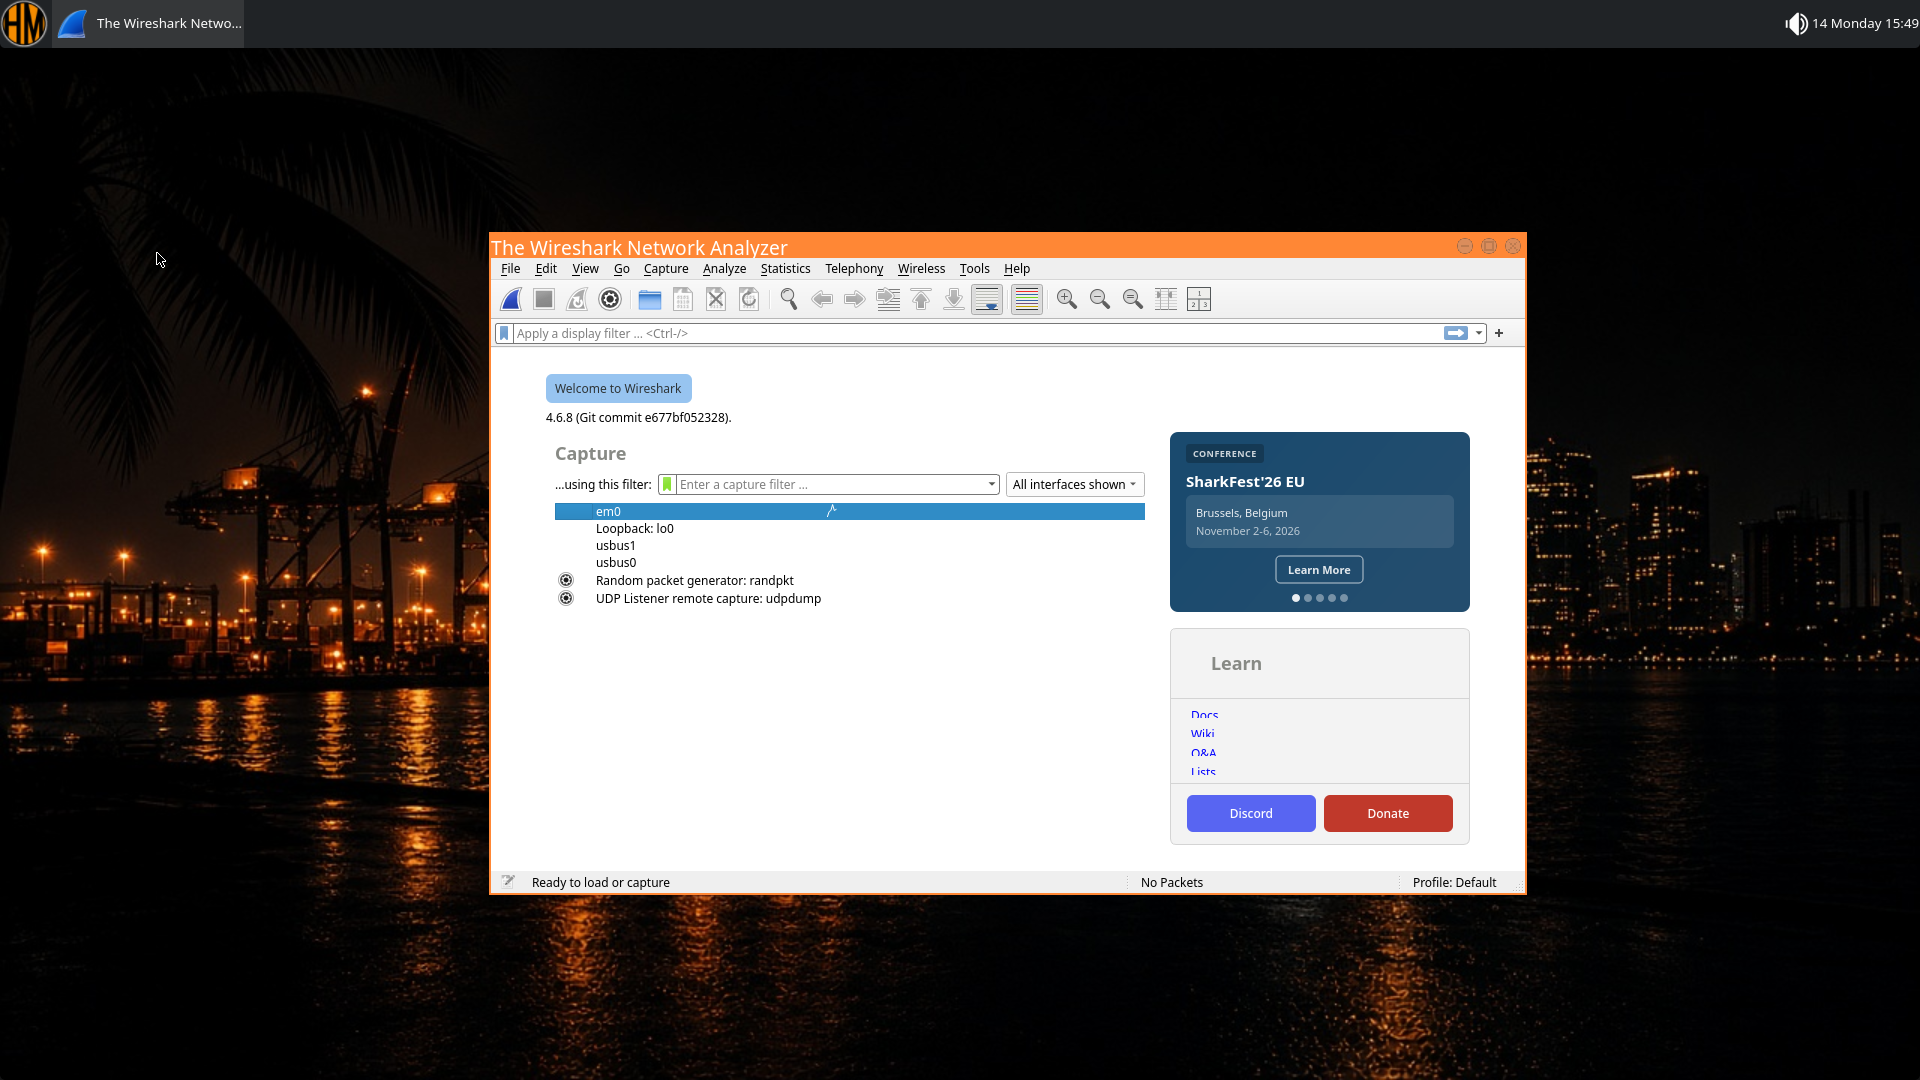Toggle auto-scroll during live capture

pyautogui.click(x=987, y=299)
